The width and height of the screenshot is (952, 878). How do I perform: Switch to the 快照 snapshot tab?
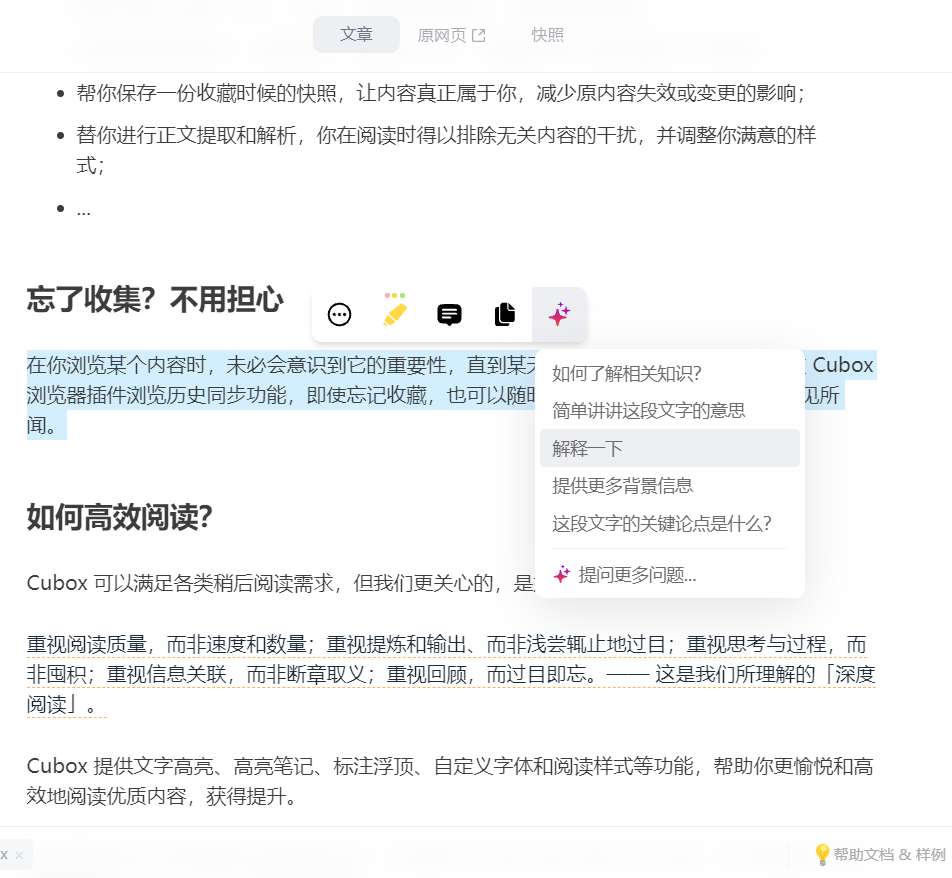[x=547, y=35]
